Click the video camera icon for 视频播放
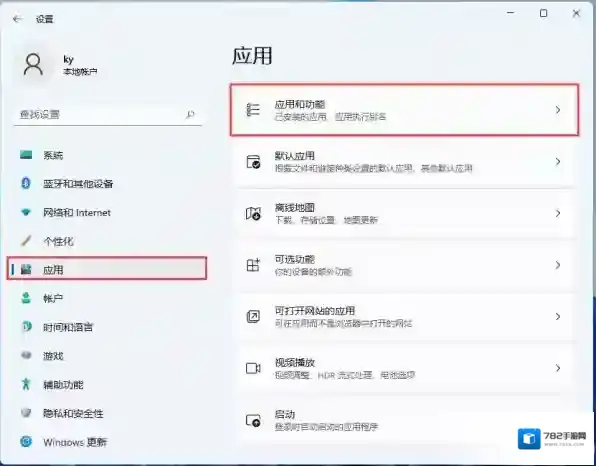596x466 pixels. 253,368
